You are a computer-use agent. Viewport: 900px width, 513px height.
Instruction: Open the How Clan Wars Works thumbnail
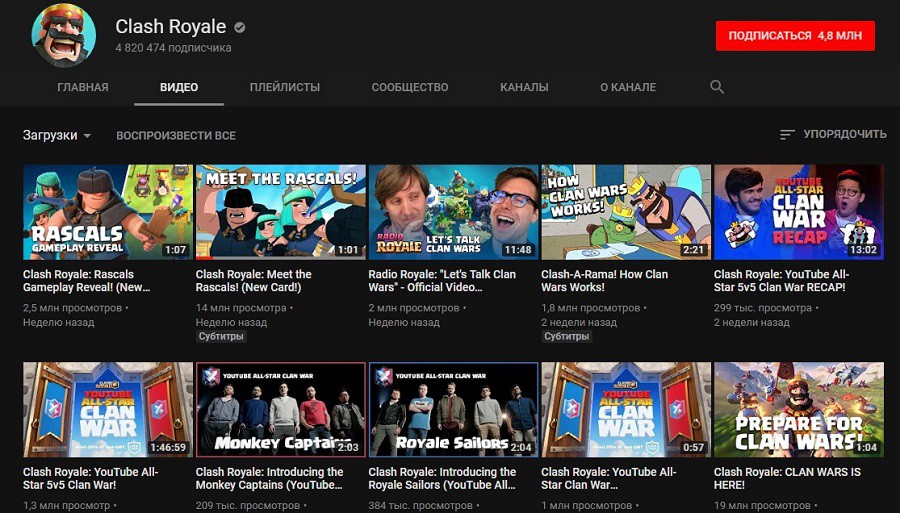[x=626, y=212]
